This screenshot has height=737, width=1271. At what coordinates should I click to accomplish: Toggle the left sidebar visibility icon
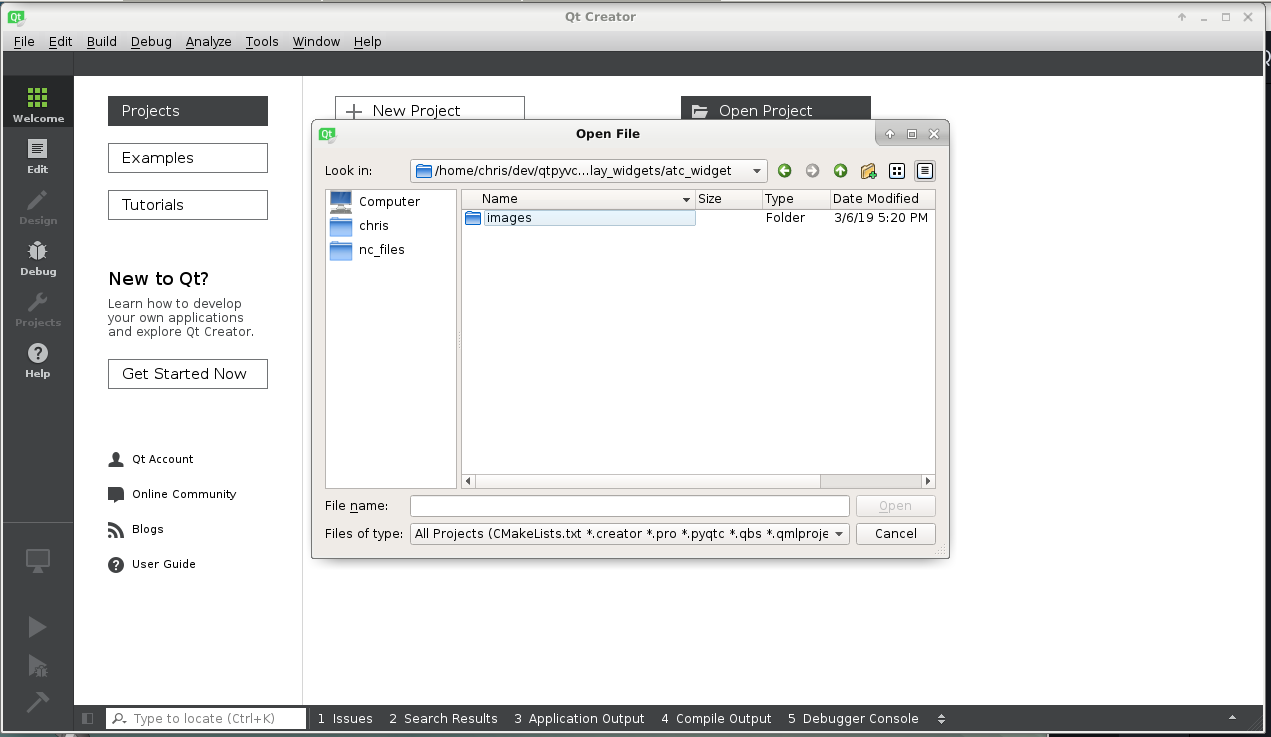(x=88, y=718)
